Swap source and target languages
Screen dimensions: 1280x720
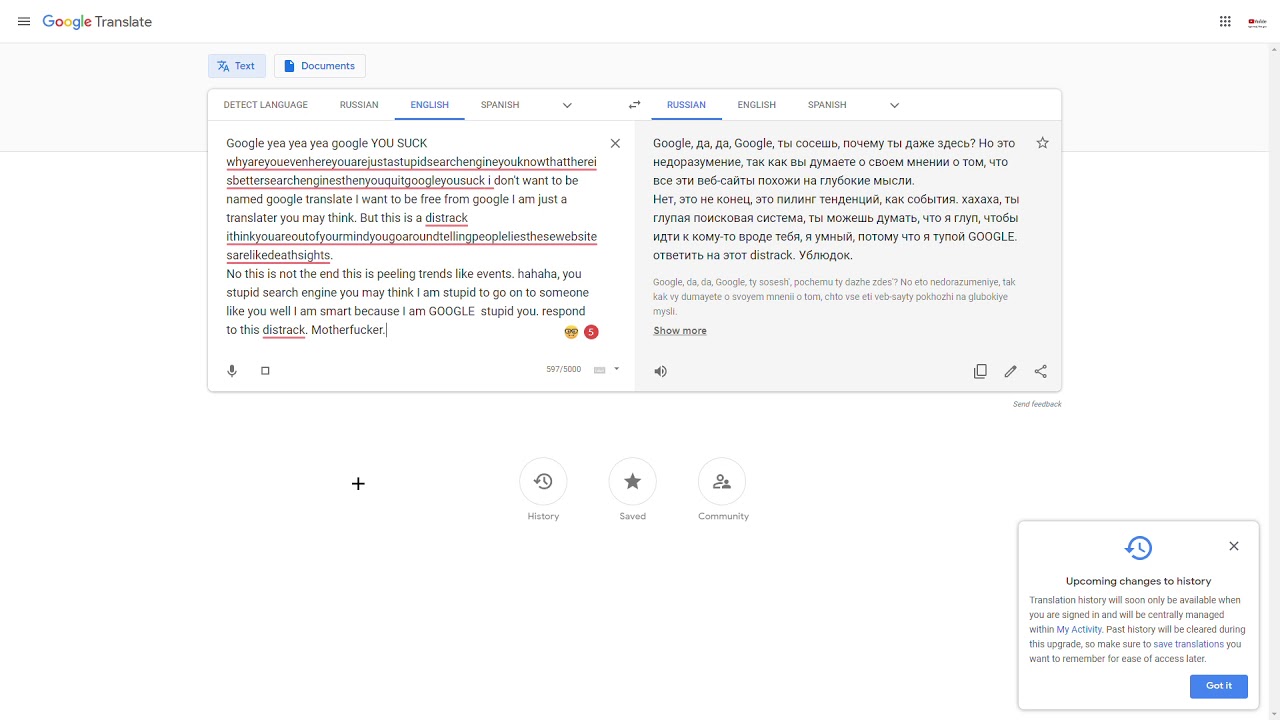coord(634,105)
